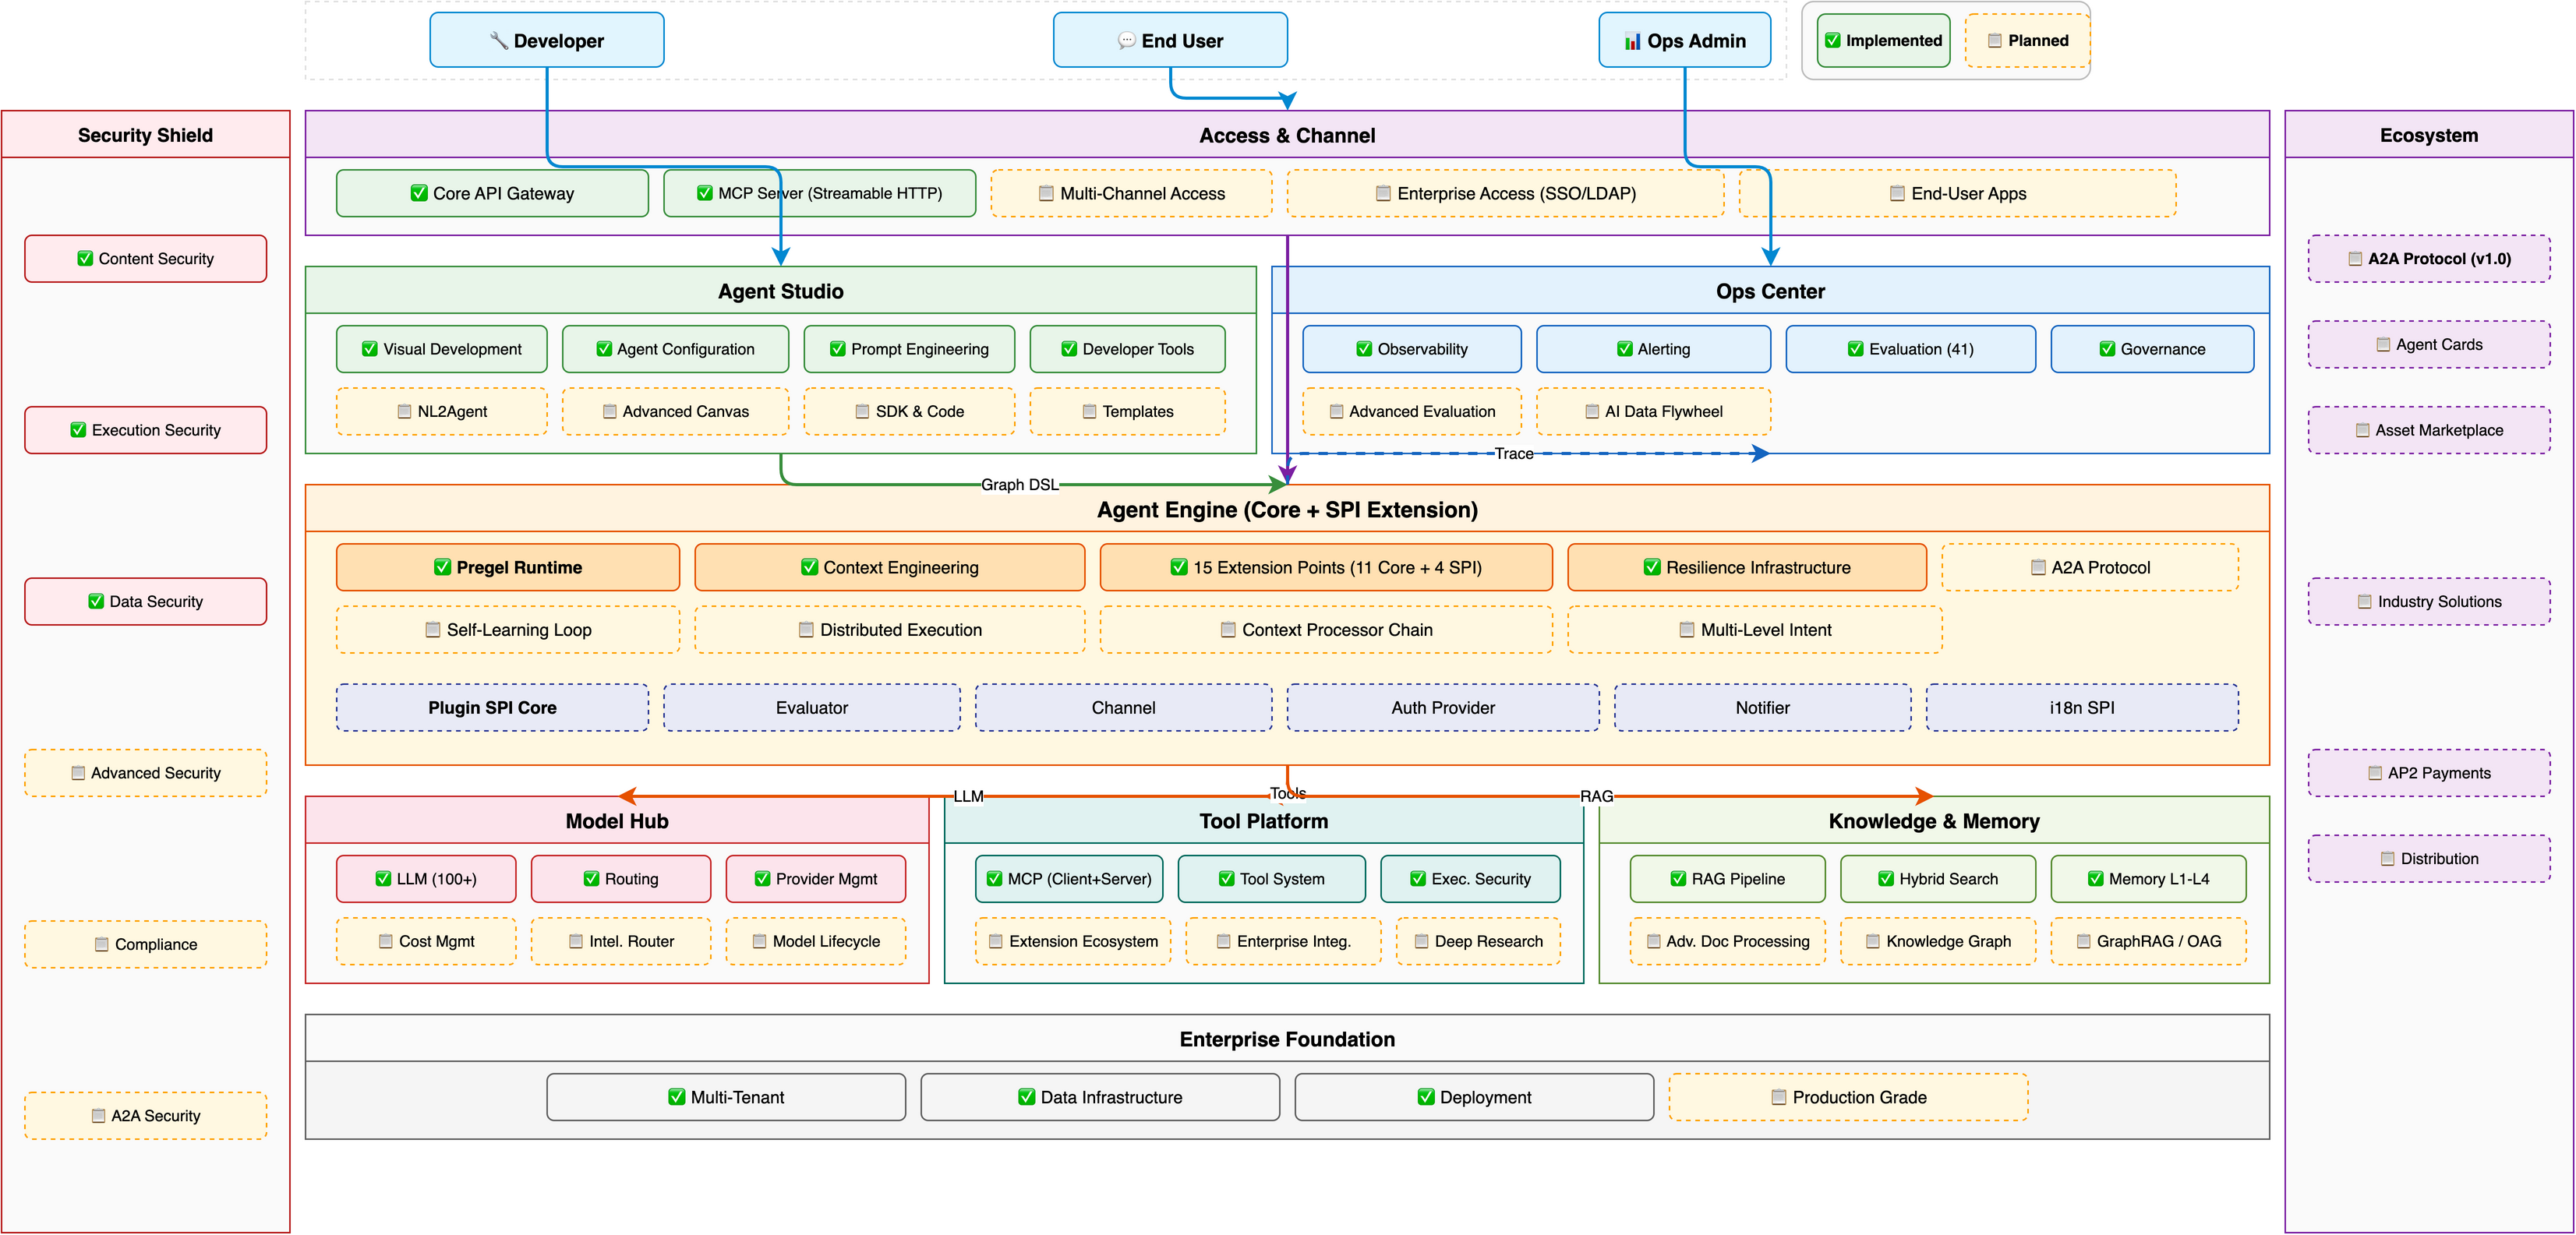2576x1235 pixels.
Task: Select the 15 Extension Points box
Action: point(1326,567)
